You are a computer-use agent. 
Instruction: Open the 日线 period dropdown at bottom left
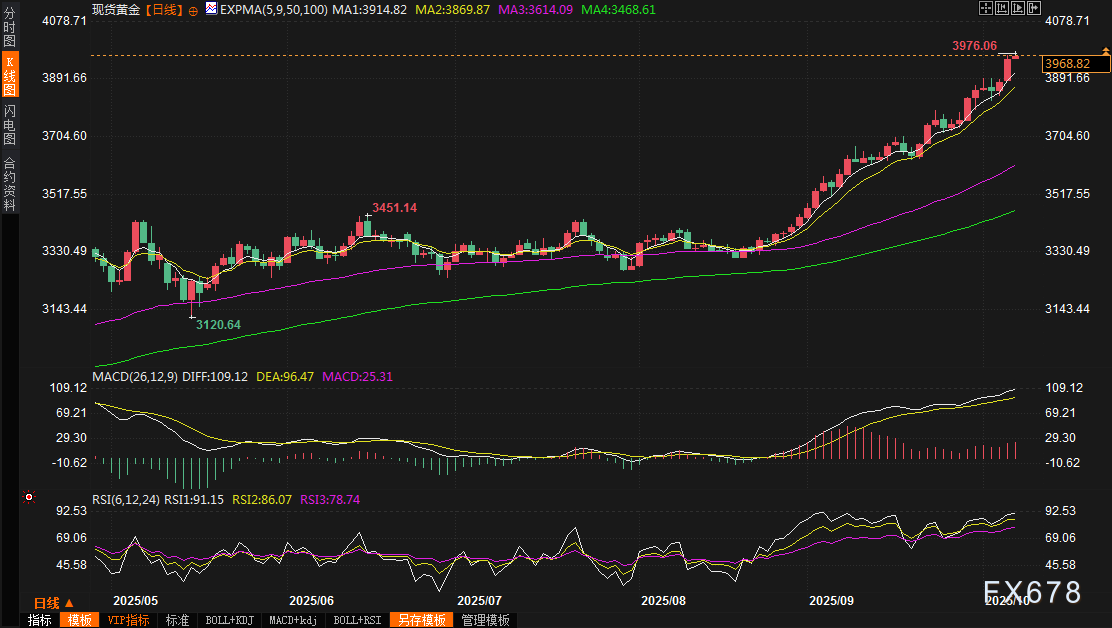53,603
